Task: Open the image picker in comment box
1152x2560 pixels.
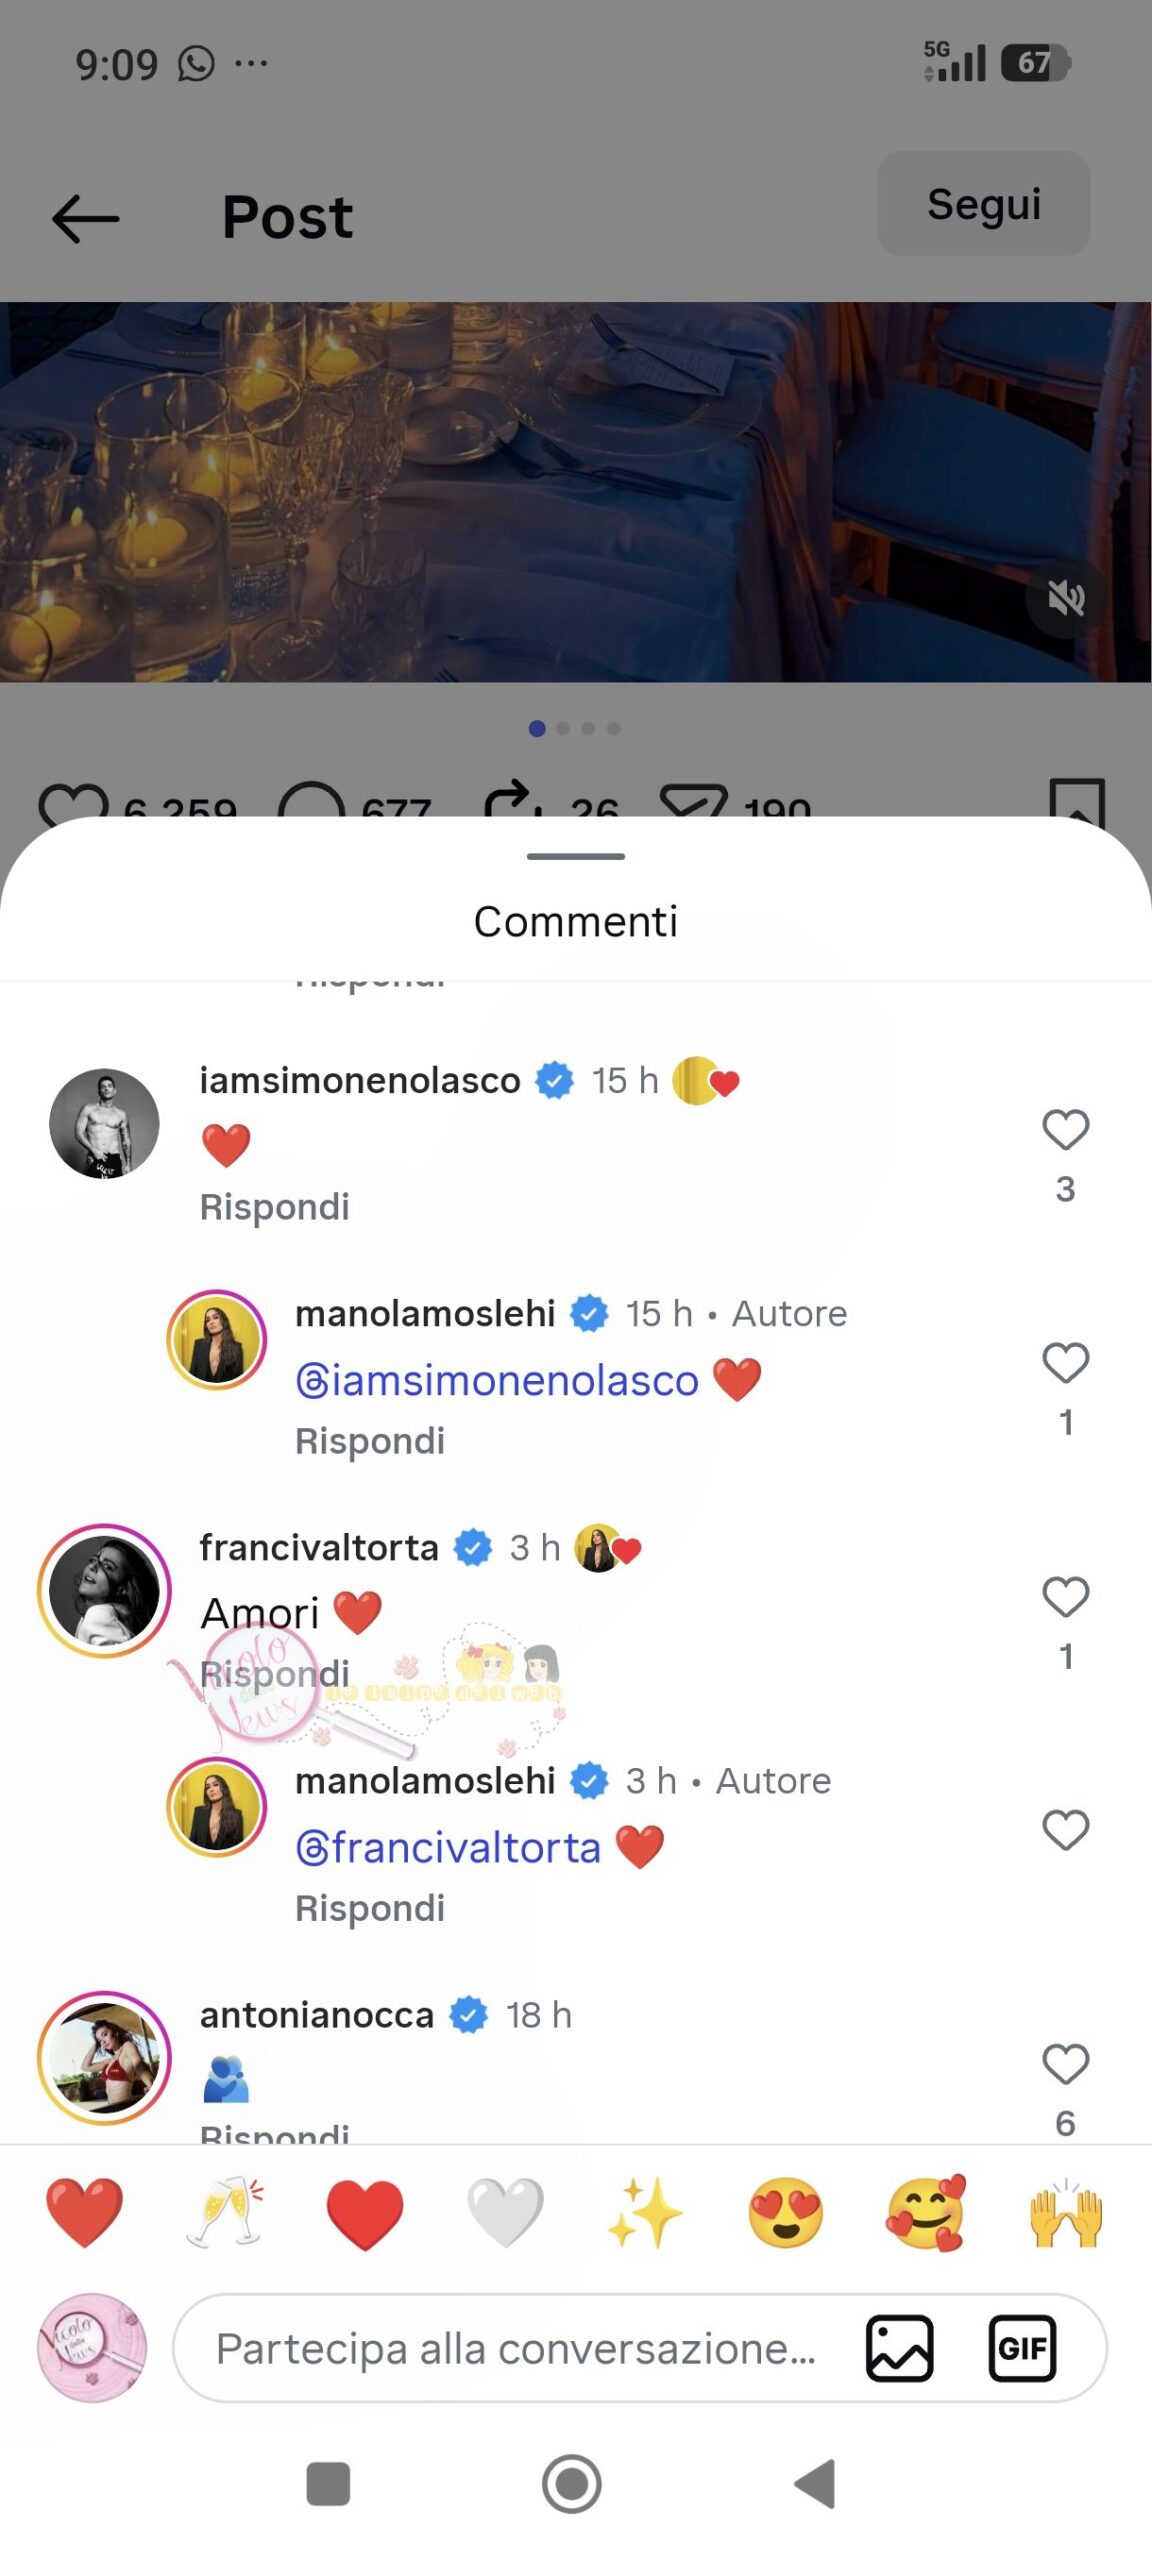Action: coord(900,2349)
